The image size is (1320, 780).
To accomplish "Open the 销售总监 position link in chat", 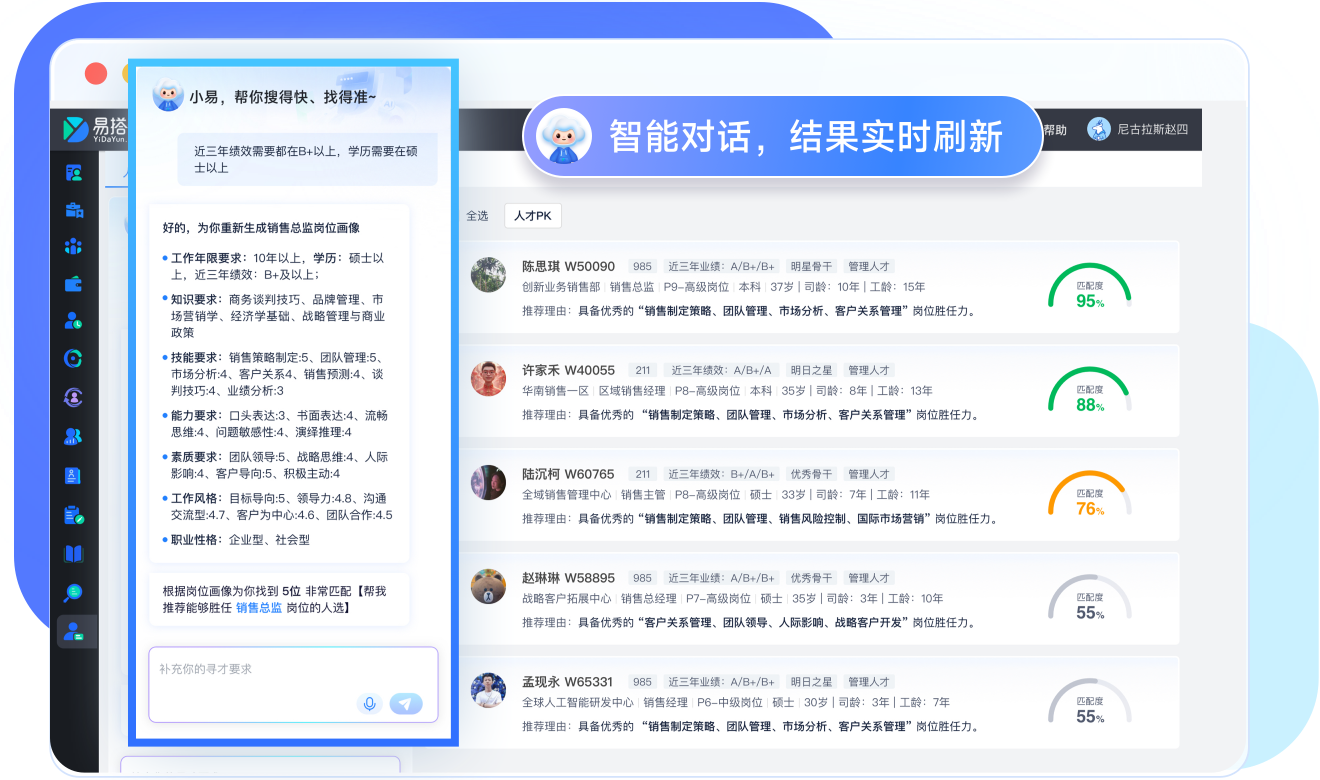I will coord(259,607).
